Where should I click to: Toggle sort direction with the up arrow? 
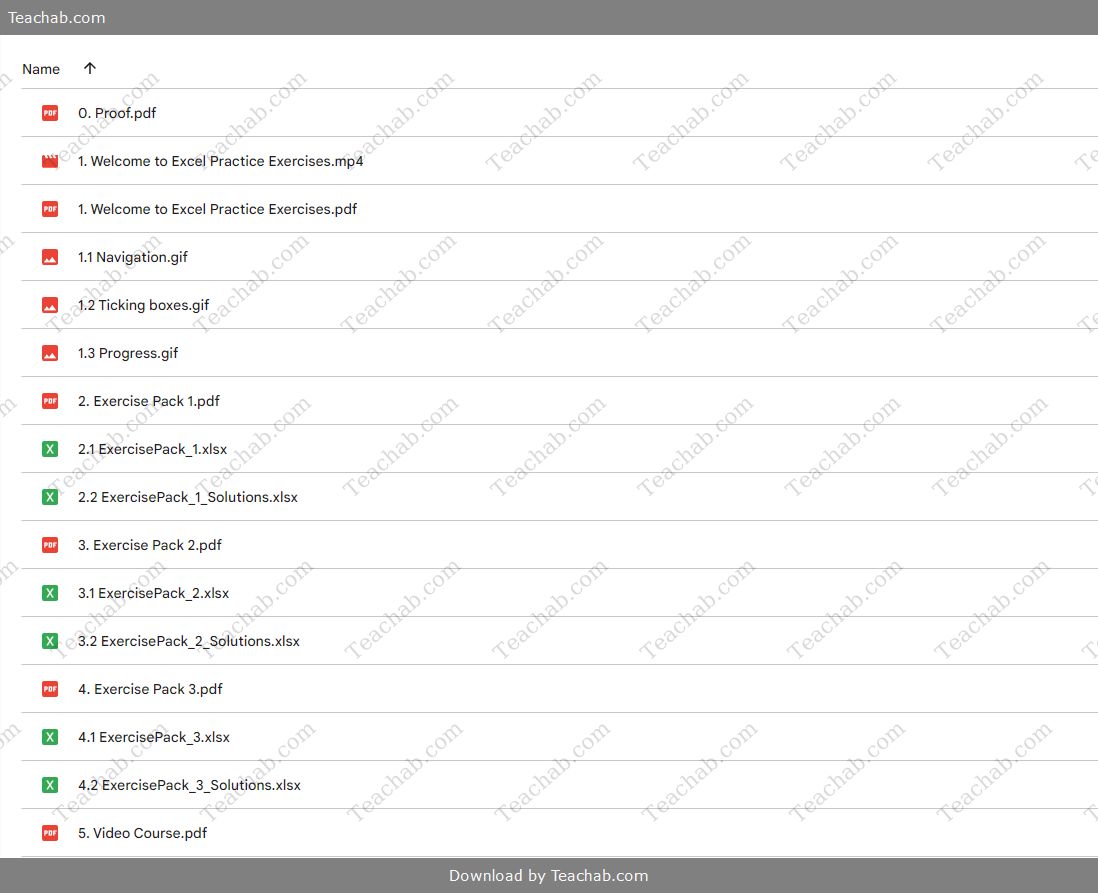90,68
